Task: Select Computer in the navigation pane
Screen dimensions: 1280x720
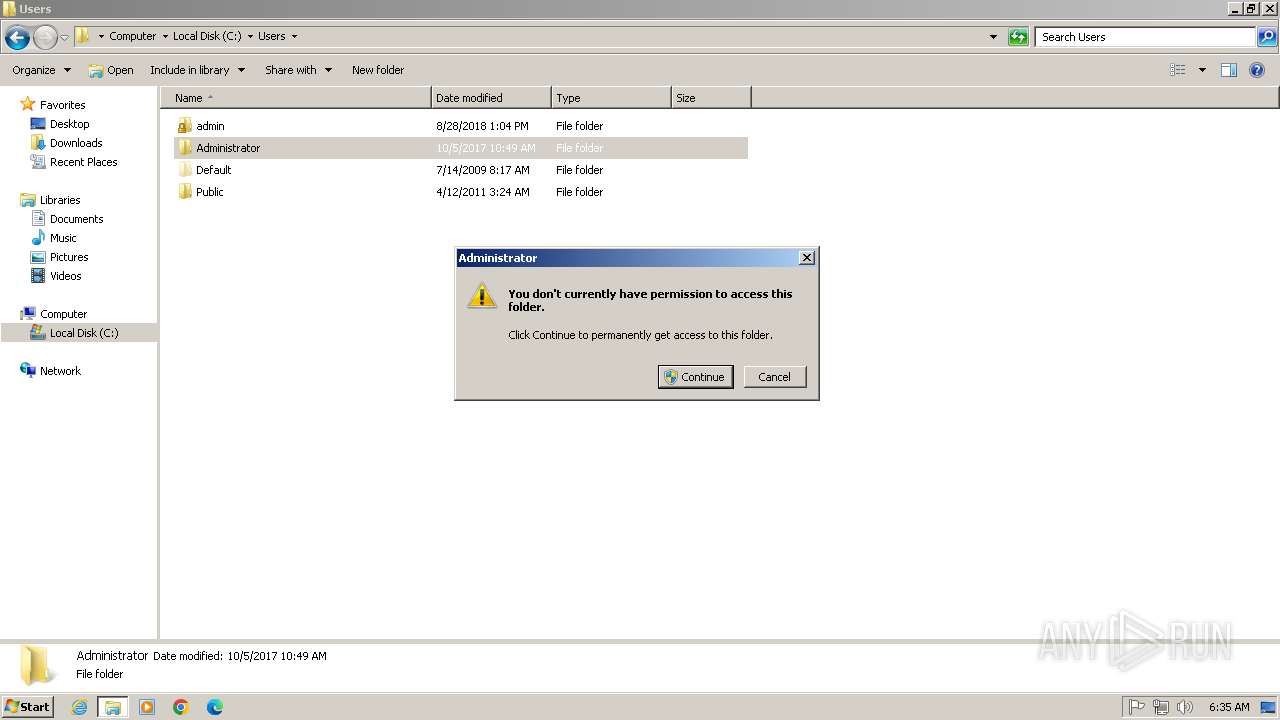Action: pyautogui.click(x=54, y=314)
